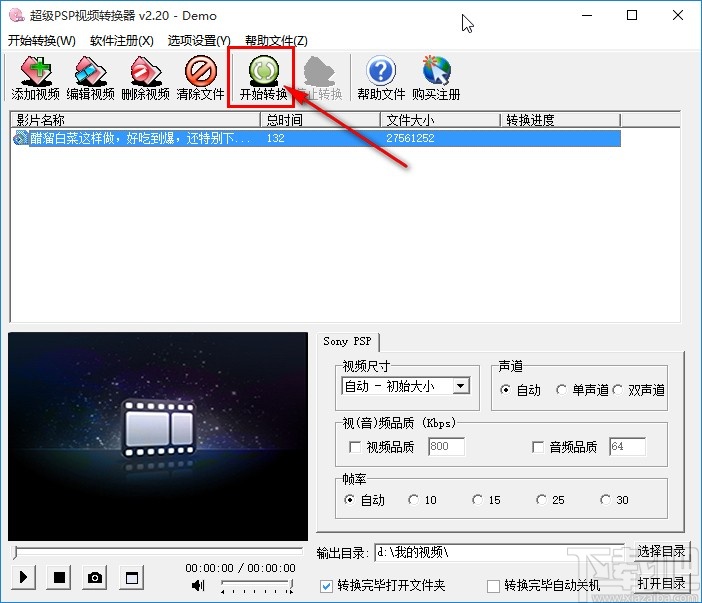Click 删除视频 to delete the video
This screenshot has width=702, height=603.
[146, 77]
